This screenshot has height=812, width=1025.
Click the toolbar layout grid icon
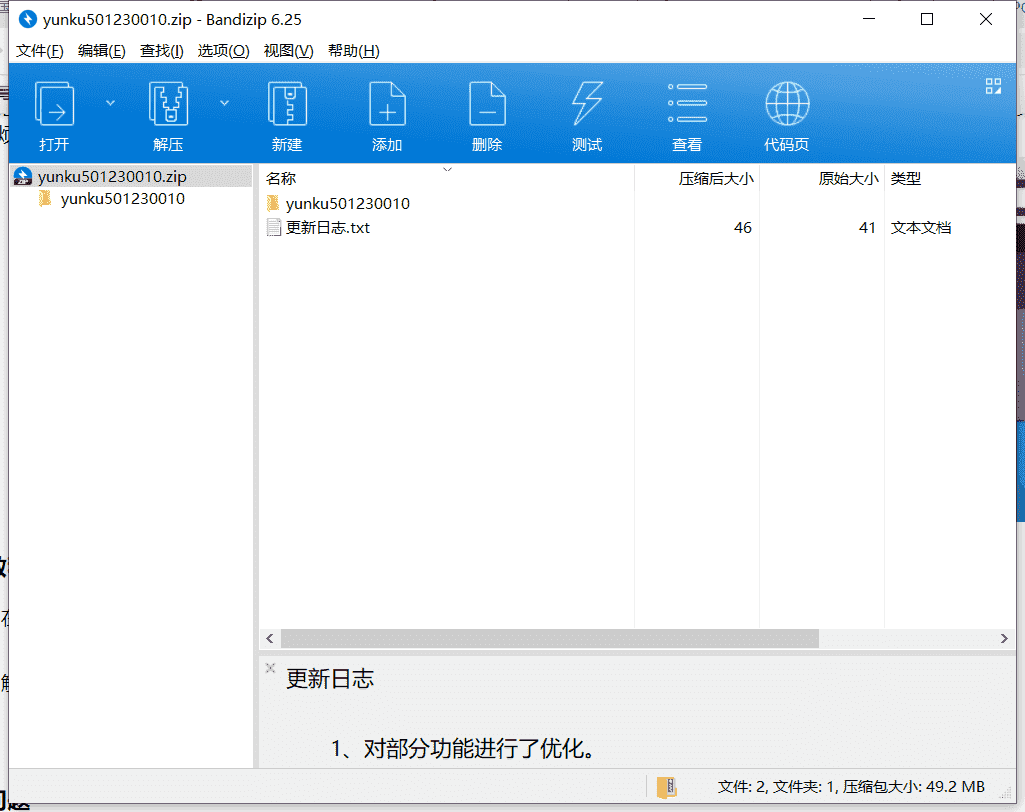click(993, 86)
